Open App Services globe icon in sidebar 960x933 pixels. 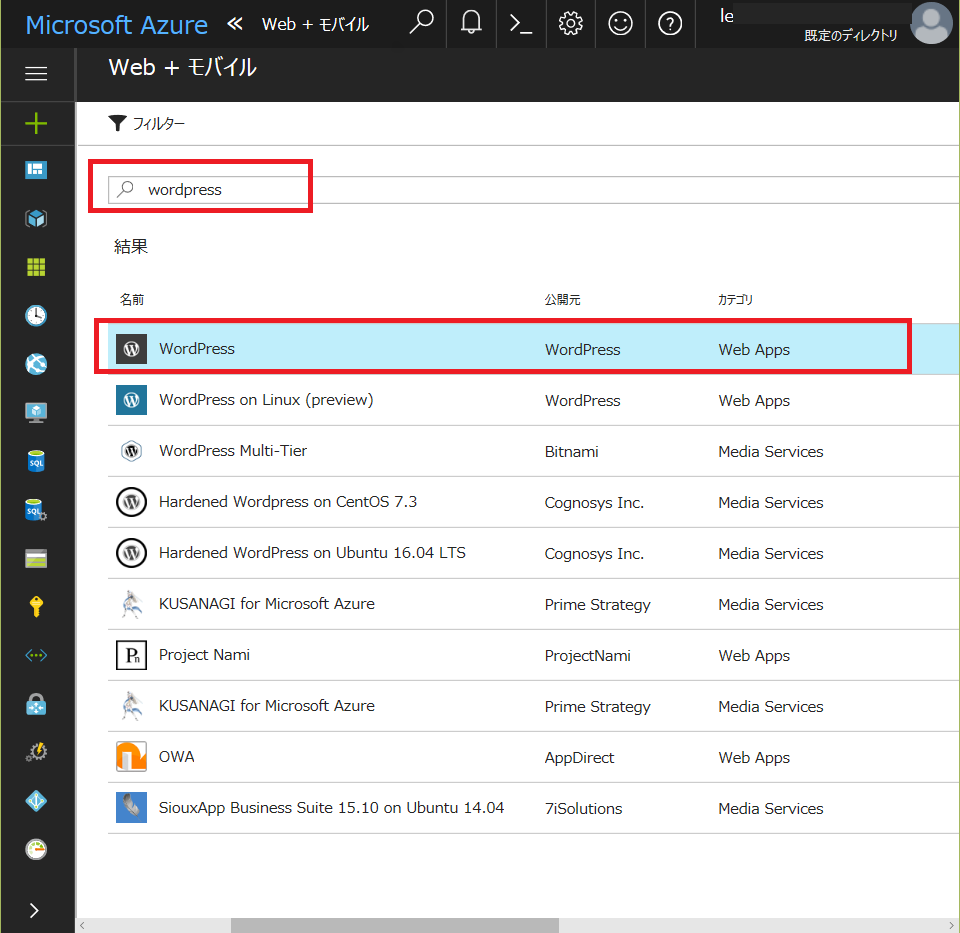[x=36, y=364]
